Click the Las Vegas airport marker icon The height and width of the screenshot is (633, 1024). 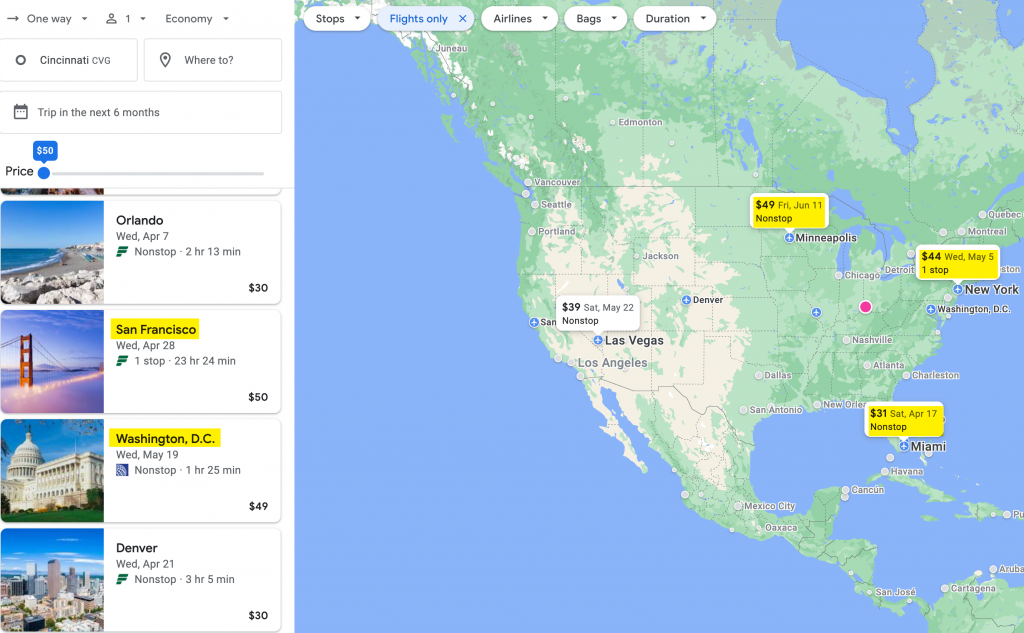(x=598, y=340)
